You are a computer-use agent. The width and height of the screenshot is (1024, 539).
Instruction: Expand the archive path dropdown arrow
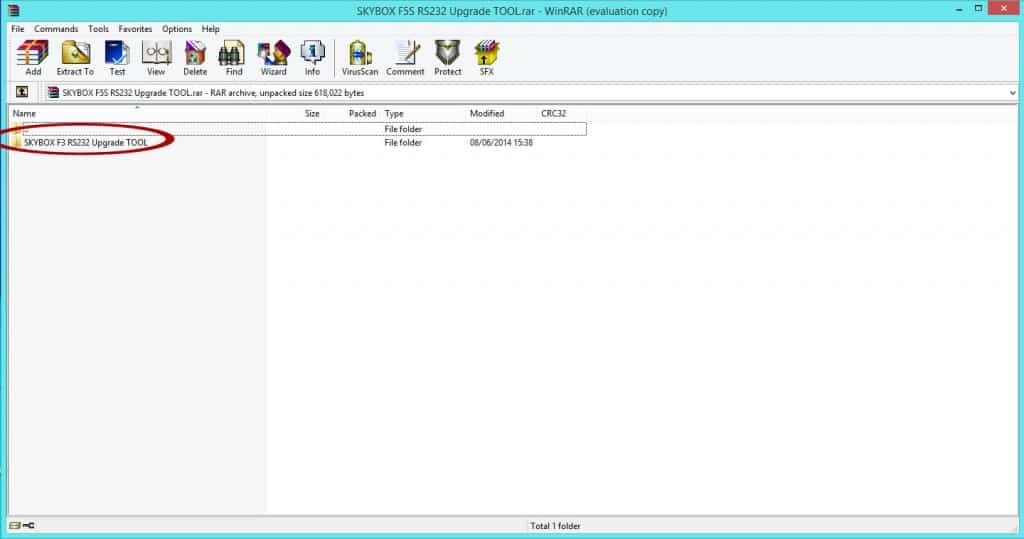click(1012, 93)
